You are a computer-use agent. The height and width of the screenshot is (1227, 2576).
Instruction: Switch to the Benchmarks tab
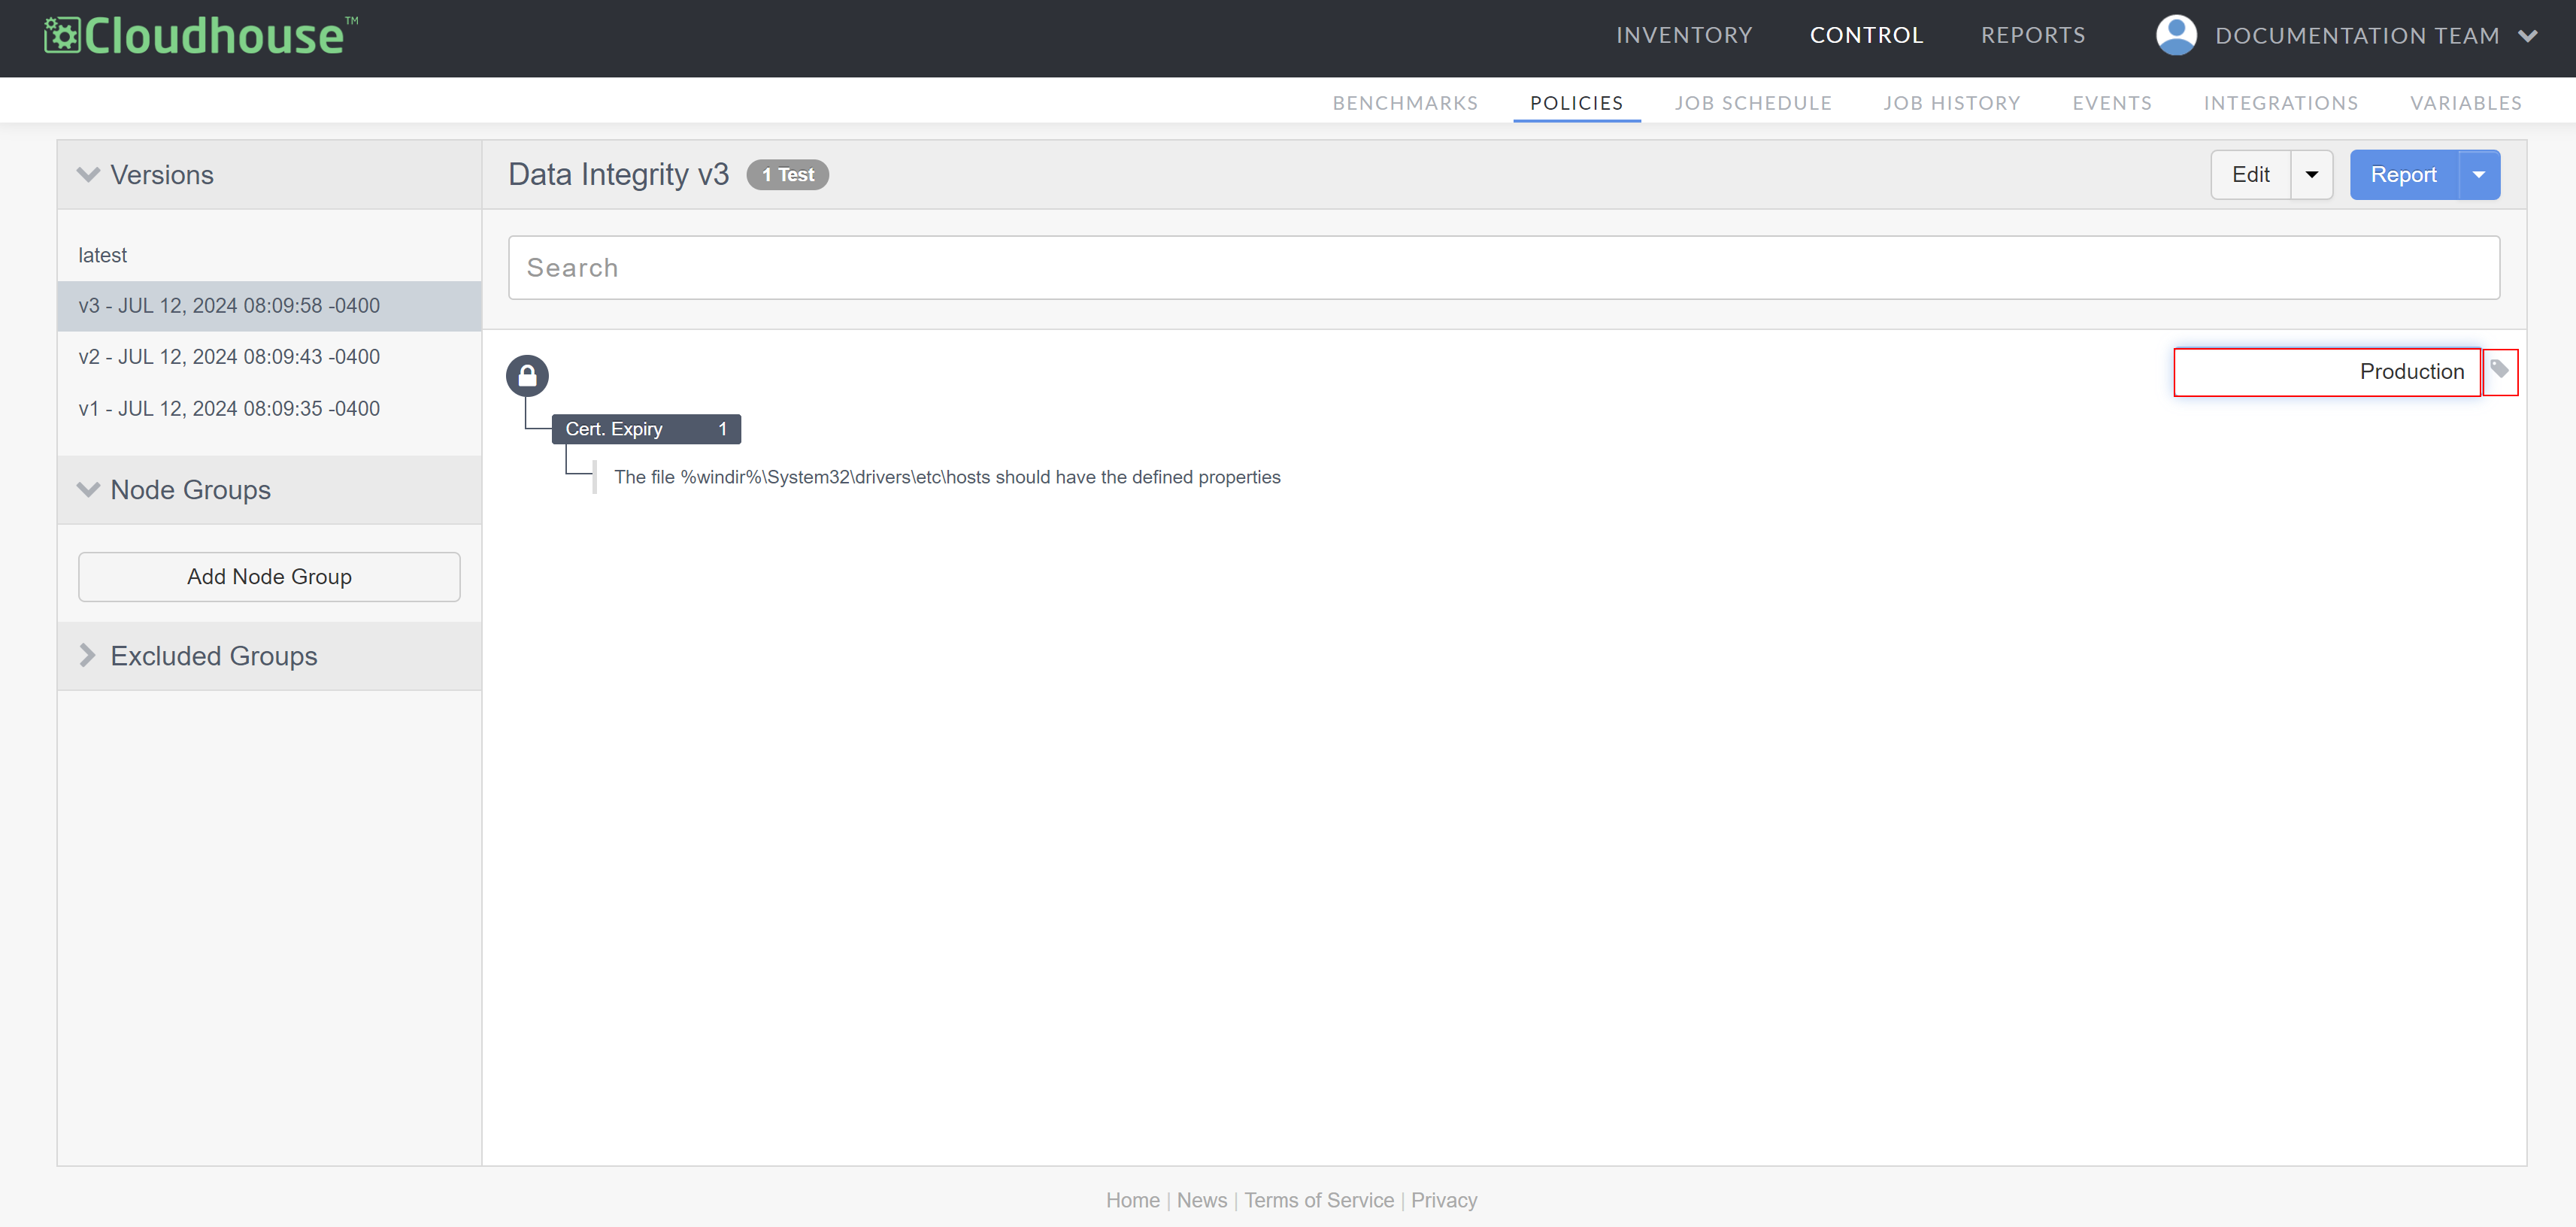click(1405, 103)
